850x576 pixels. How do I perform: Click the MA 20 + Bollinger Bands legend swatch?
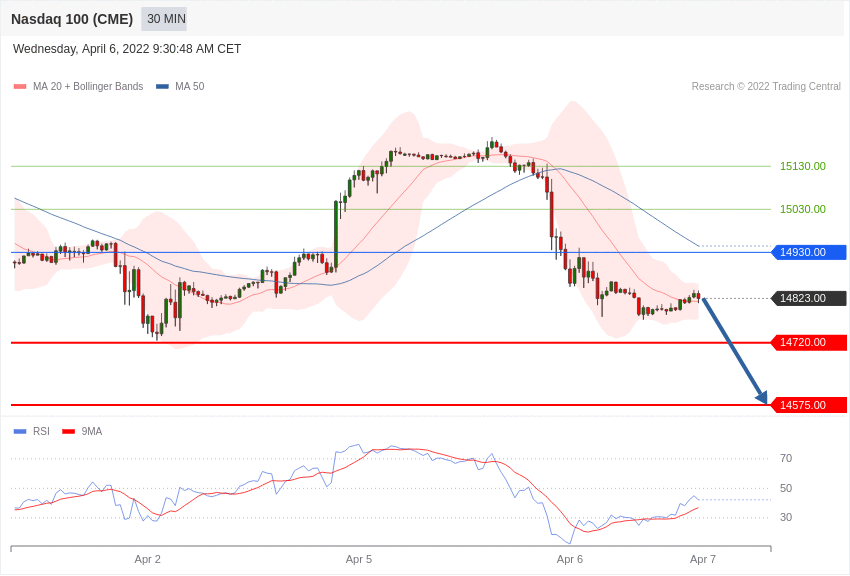(x=20, y=87)
